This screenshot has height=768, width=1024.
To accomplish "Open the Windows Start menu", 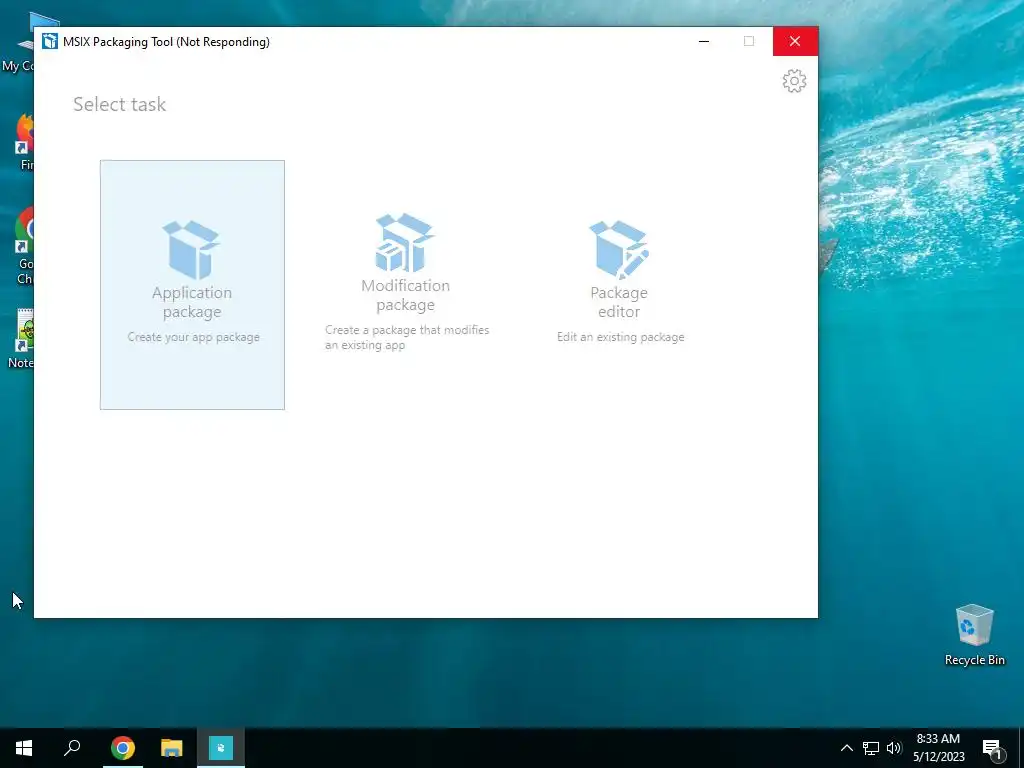I will (24, 748).
